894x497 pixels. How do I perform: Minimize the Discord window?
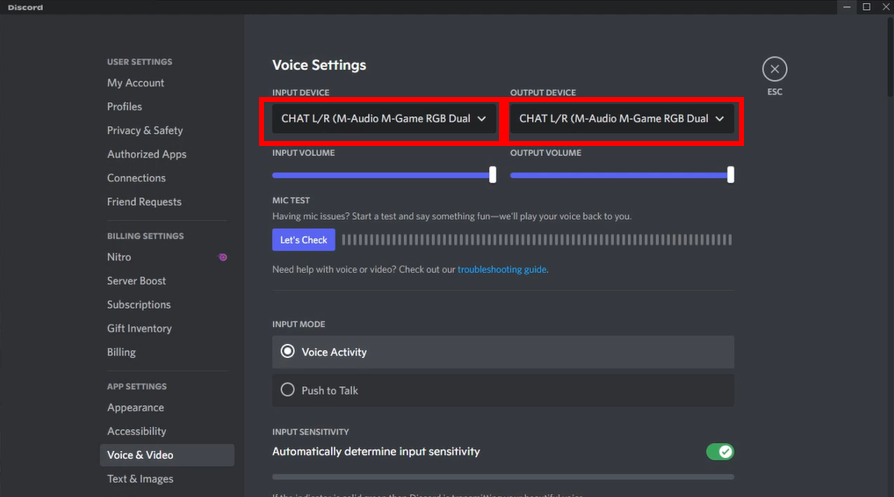pos(847,7)
